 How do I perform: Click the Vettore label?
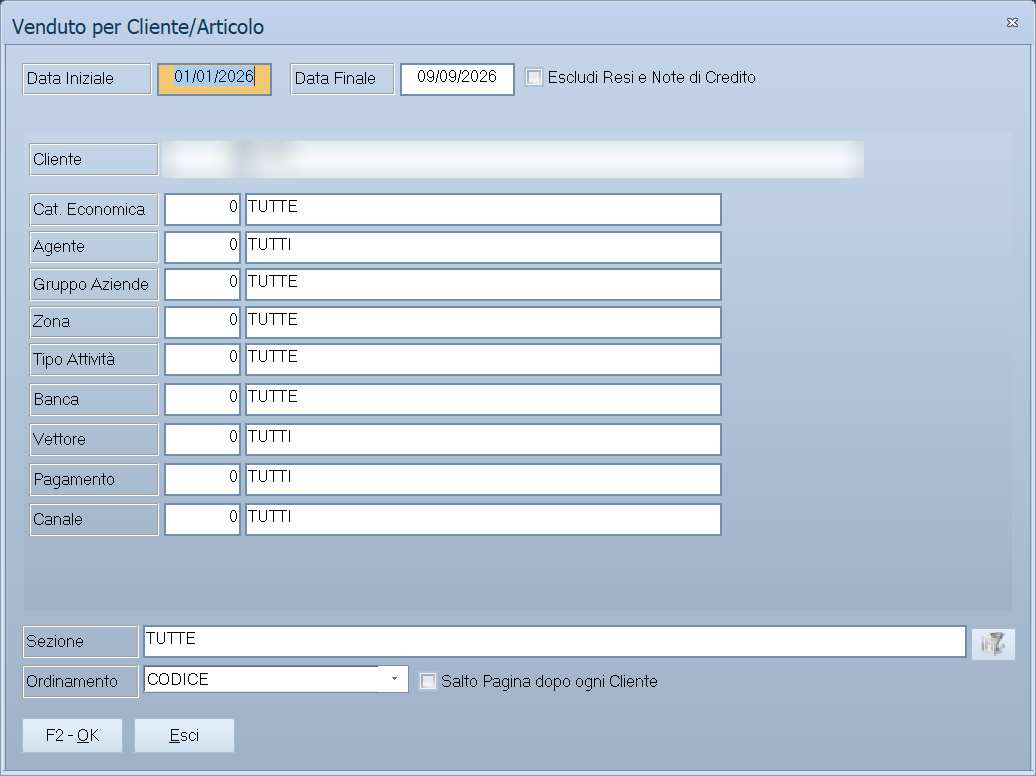94,440
